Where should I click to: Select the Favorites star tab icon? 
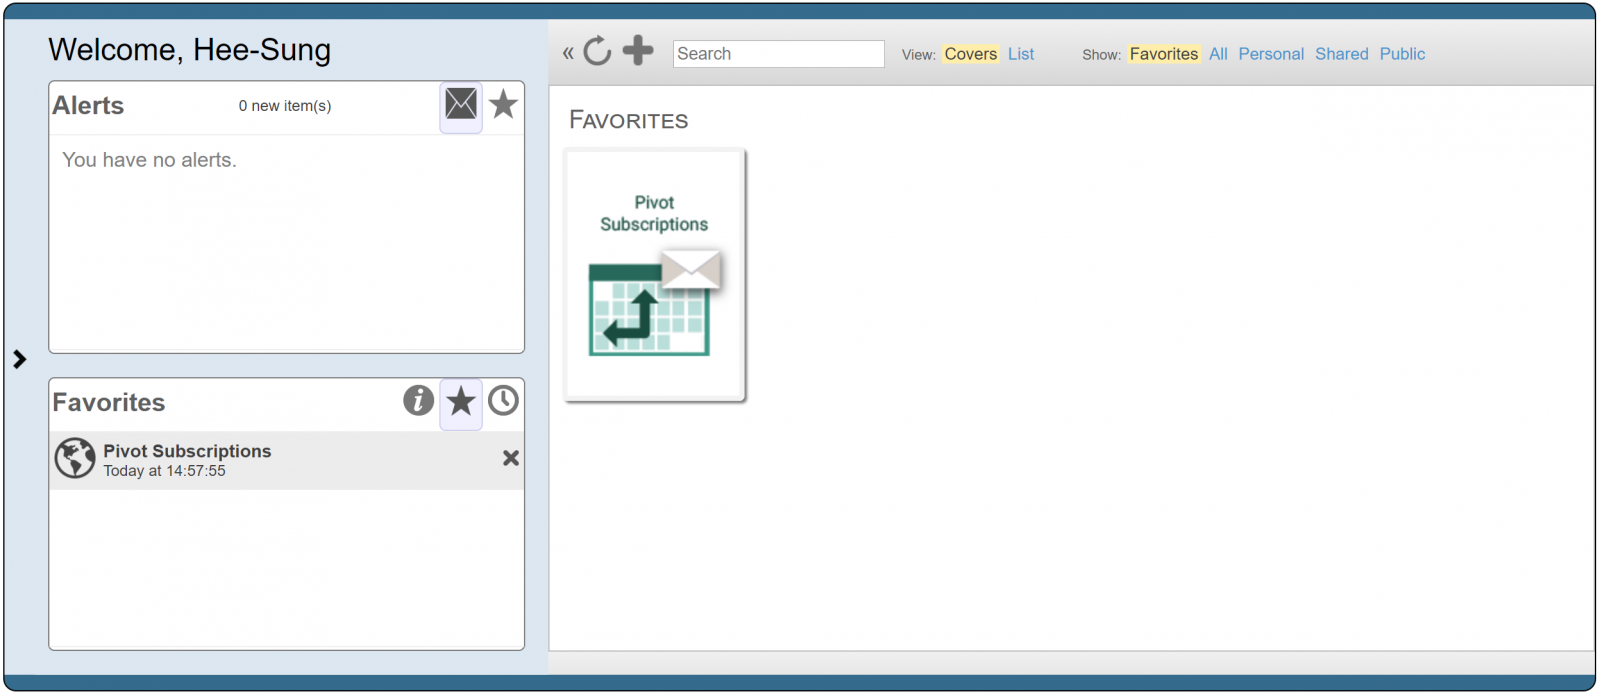coord(461,401)
